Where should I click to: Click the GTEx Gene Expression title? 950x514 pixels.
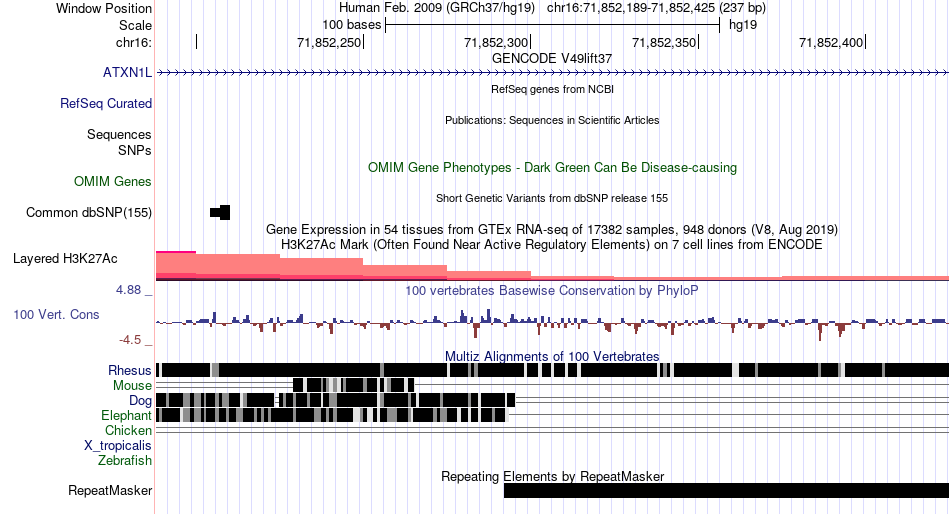pyautogui.click(x=552, y=230)
